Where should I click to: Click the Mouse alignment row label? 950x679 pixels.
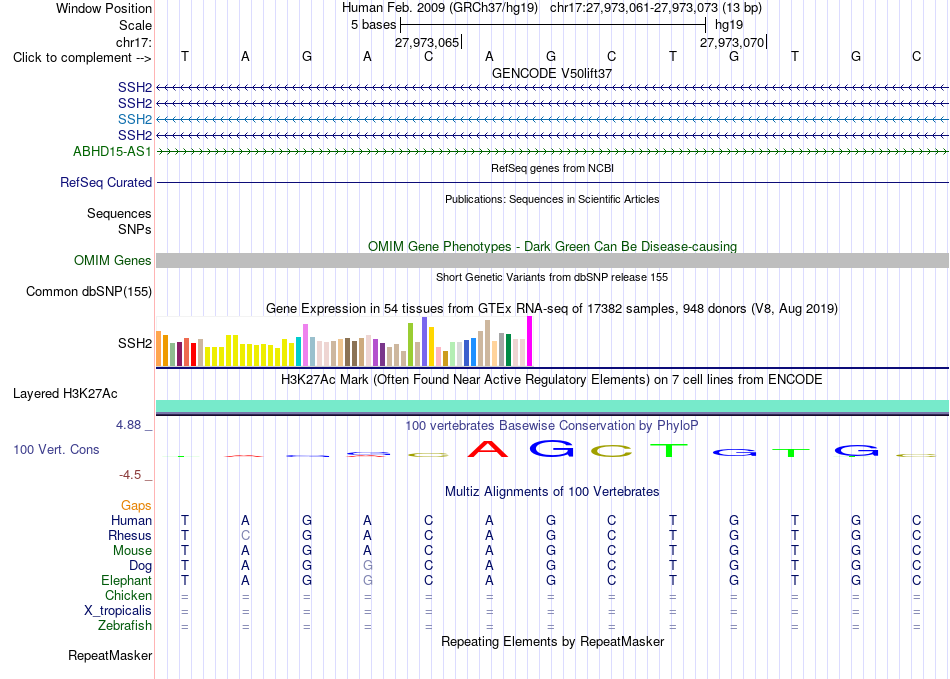click(x=132, y=551)
